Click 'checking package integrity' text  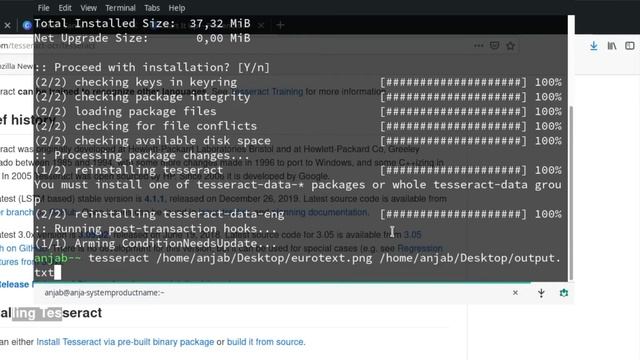162,97
